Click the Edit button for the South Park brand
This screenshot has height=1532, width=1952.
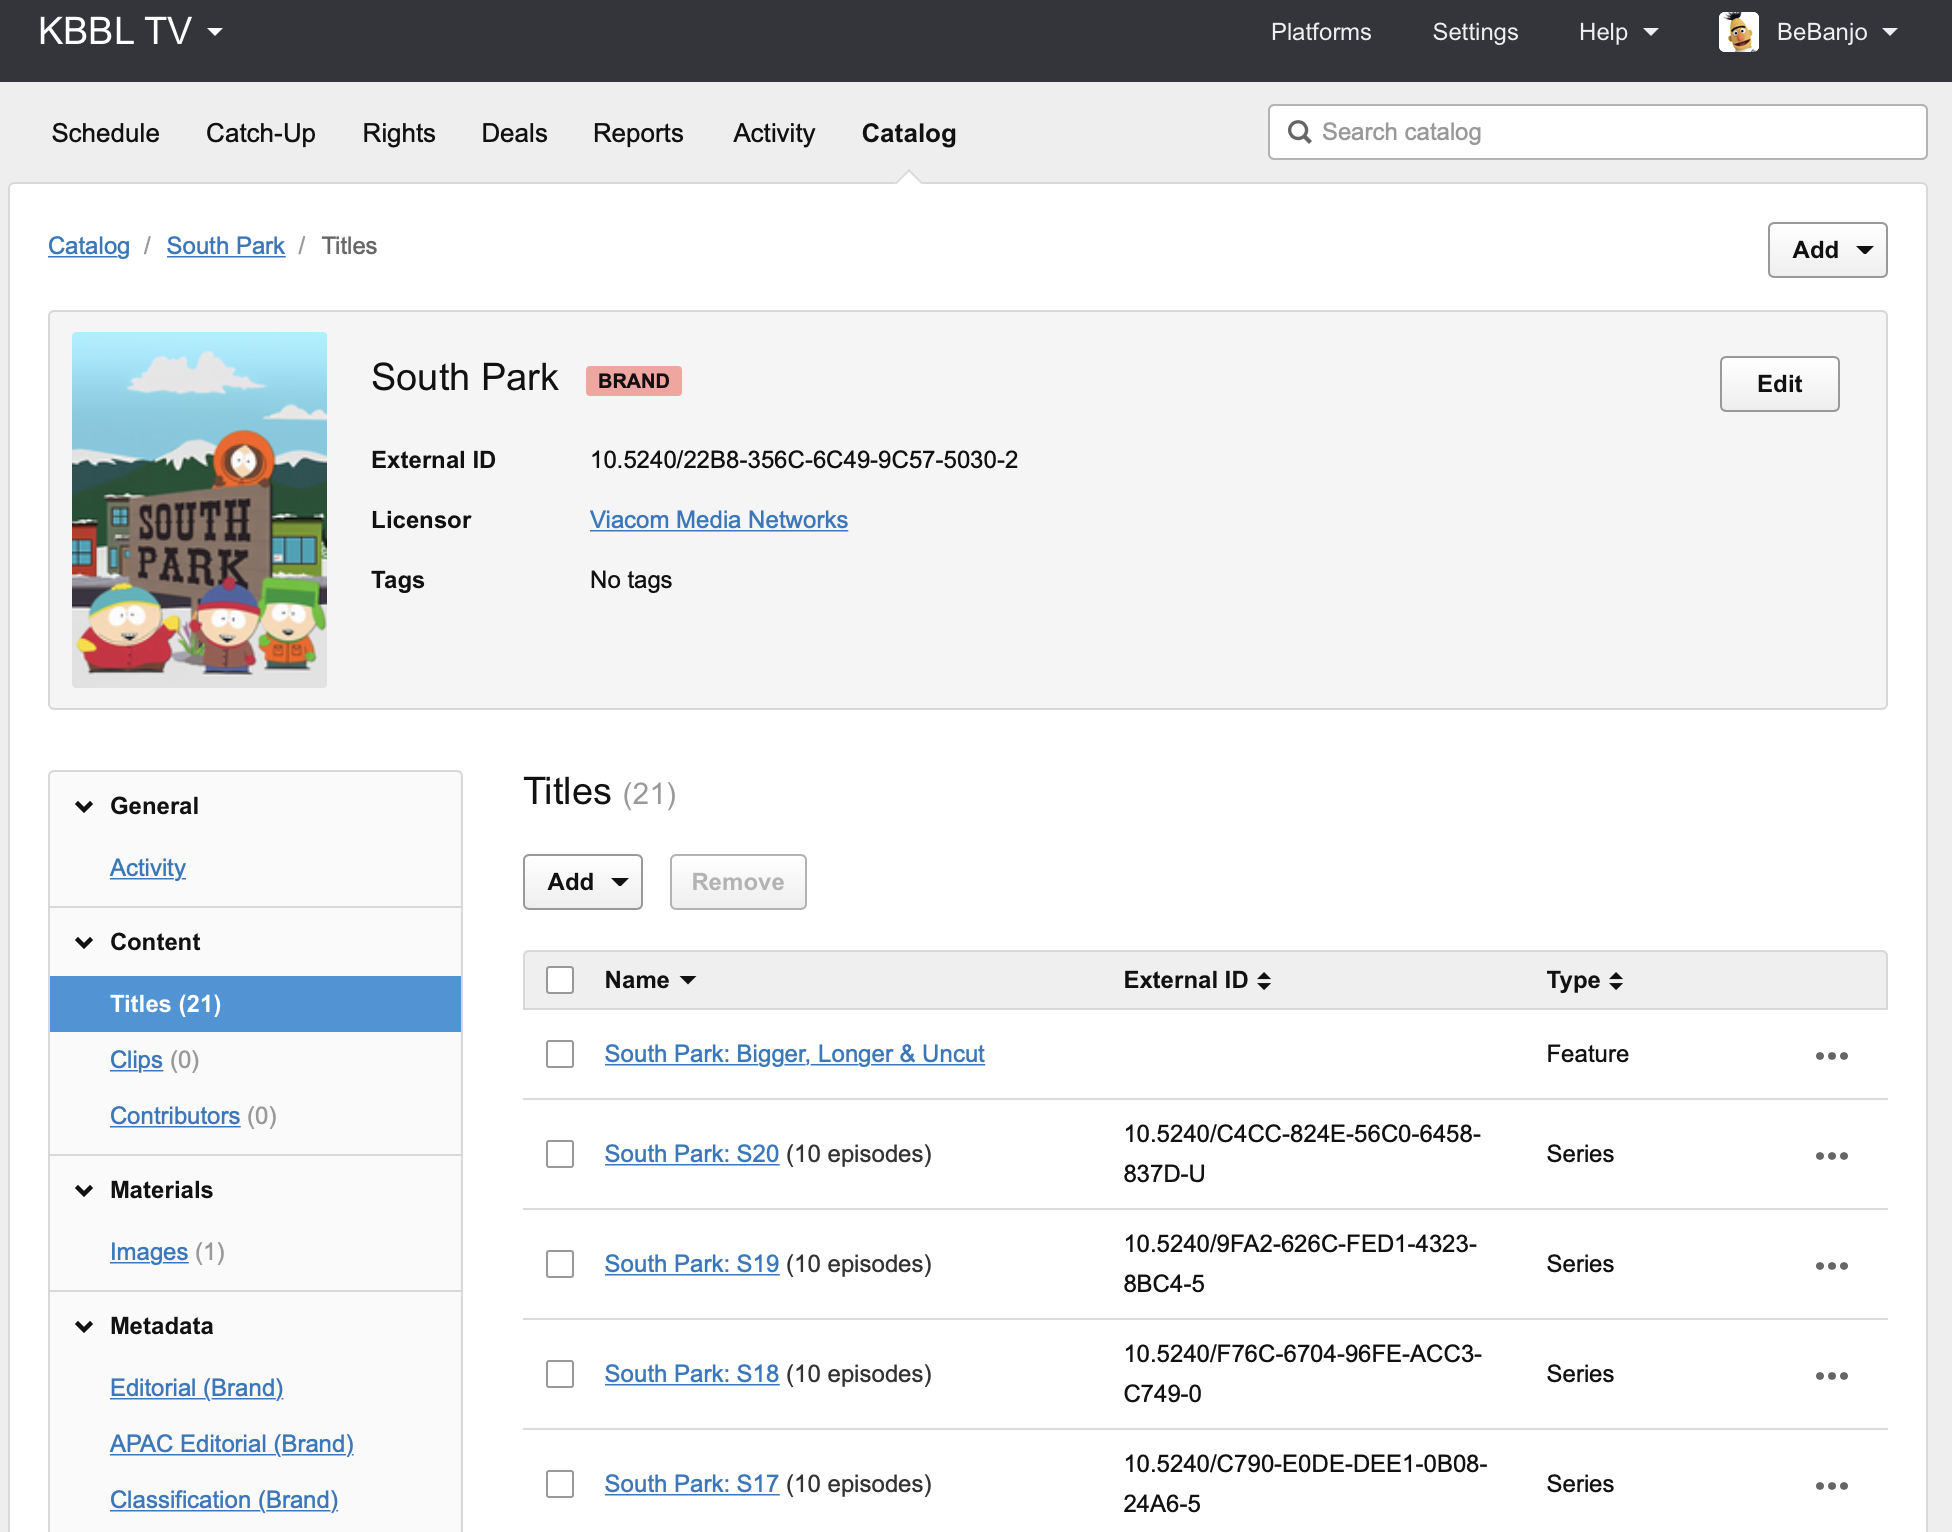pos(1779,384)
